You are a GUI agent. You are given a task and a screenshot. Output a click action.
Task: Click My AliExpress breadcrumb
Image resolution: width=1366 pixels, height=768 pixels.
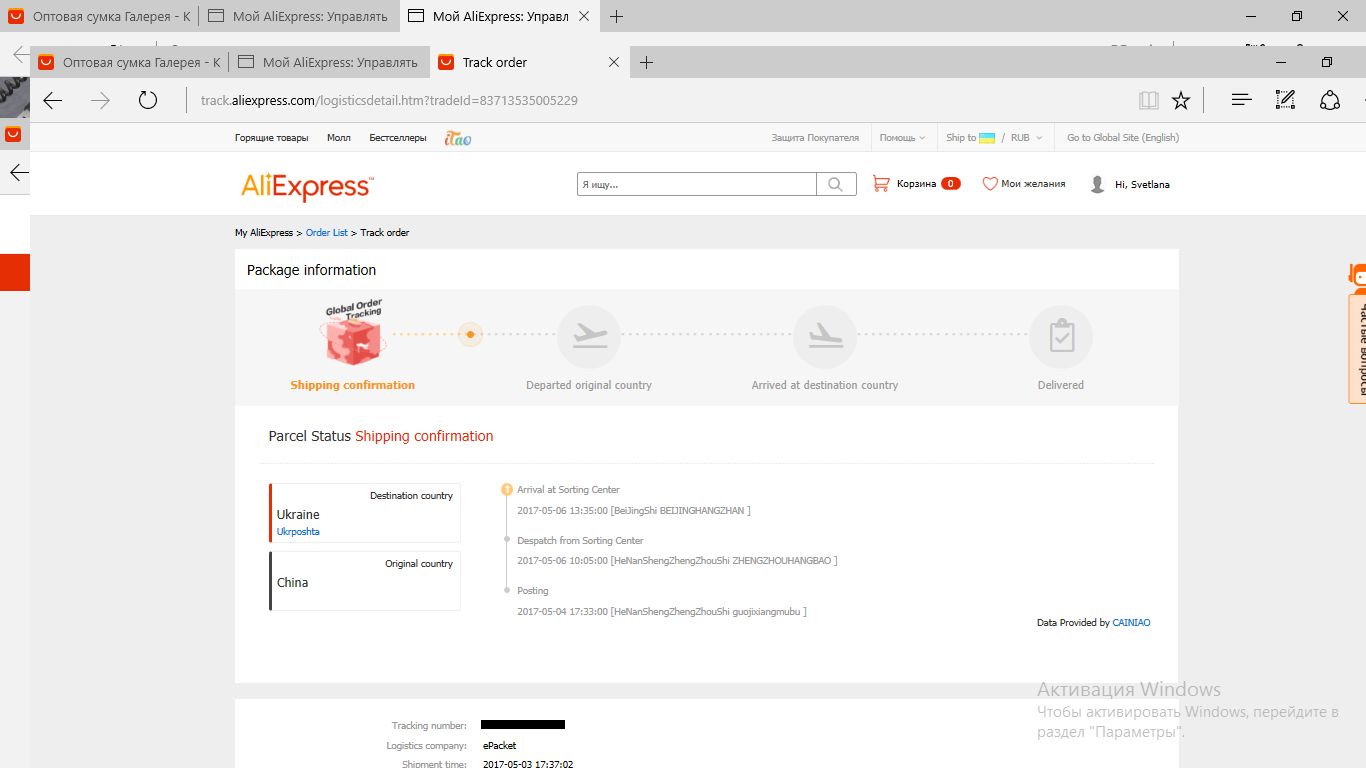click(264, 233)
